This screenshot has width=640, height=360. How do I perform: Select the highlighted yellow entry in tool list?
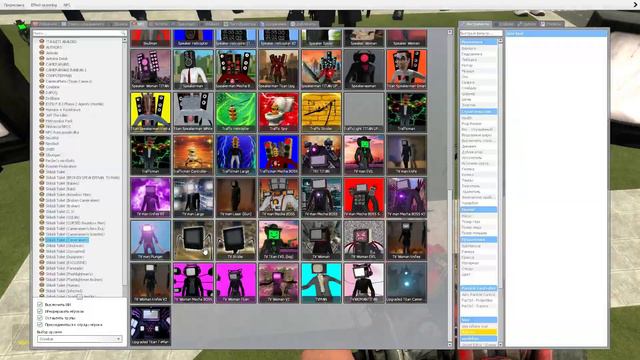click(x=478, y=332)
